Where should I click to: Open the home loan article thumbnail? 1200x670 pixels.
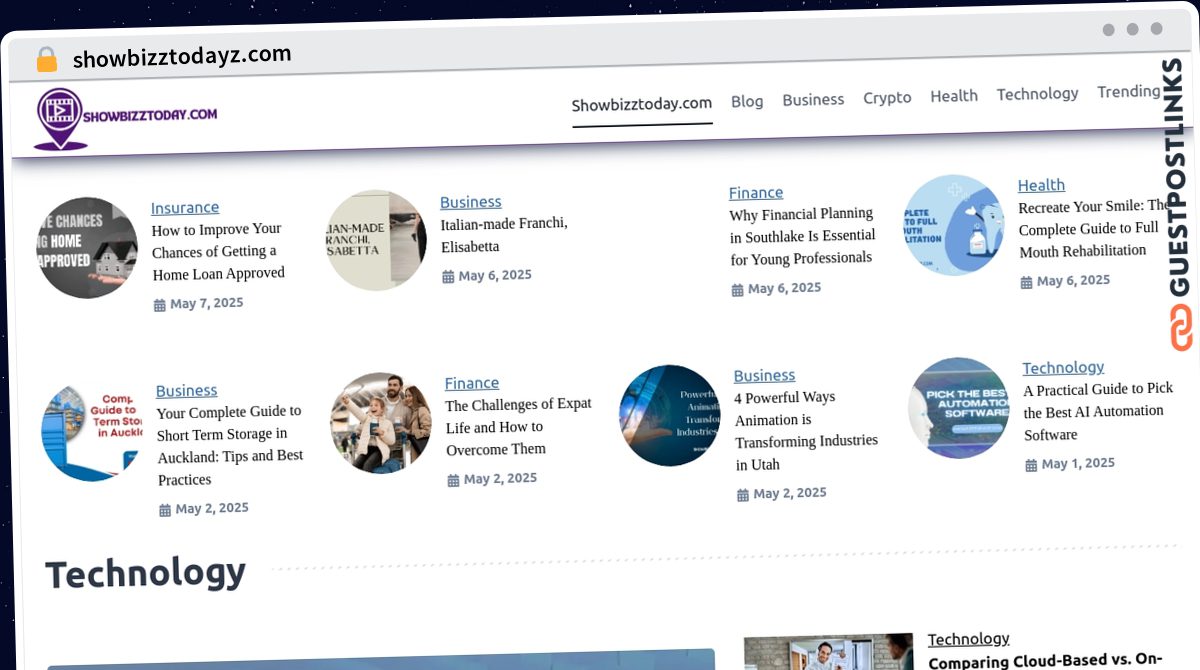click(87, 247)
